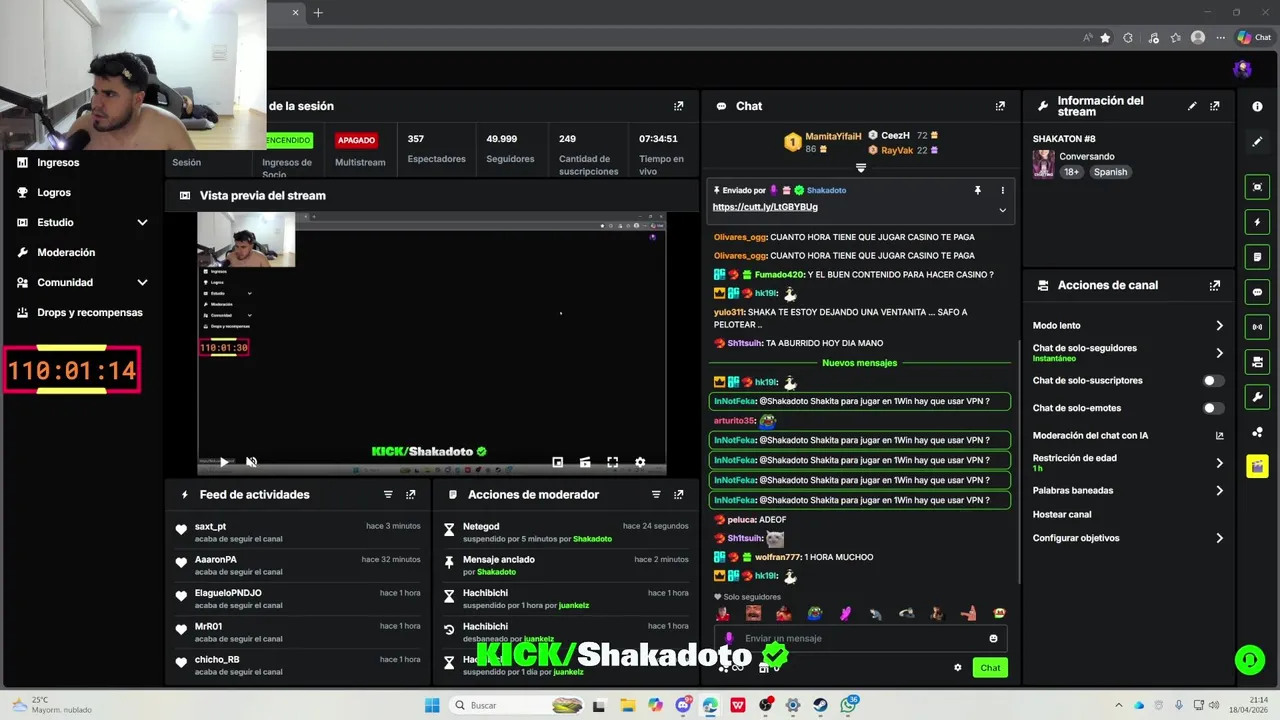The image size is (1280, 720).
Task: Send message with green Chat button
Action: click(990, 667)
